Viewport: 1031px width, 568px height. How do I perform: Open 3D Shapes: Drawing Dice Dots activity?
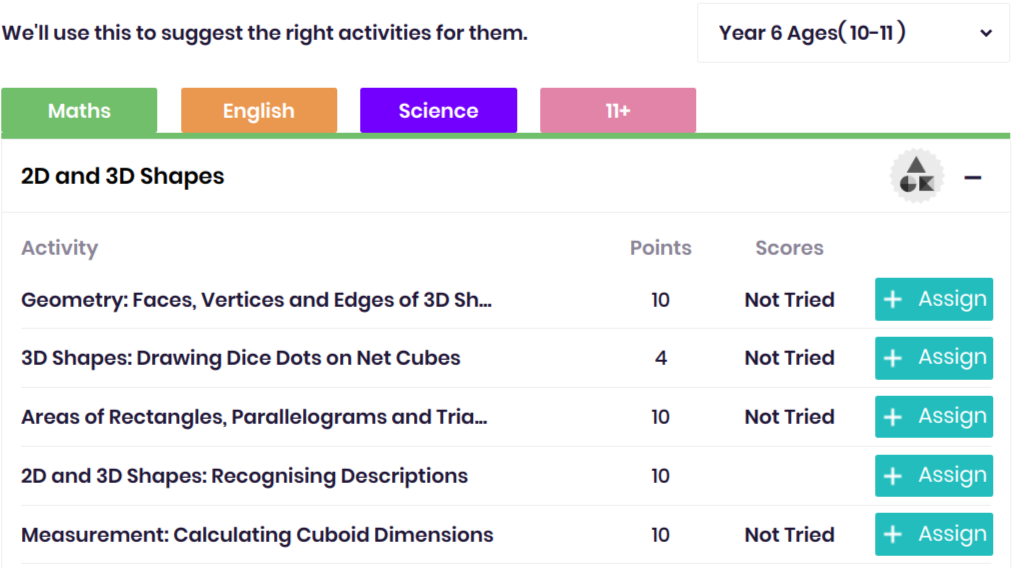point(241,358)
